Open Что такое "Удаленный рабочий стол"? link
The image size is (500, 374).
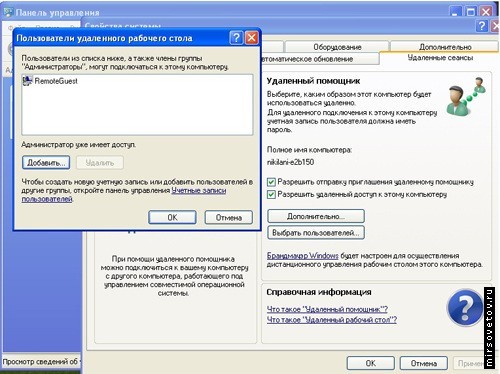tap(332, 320)
